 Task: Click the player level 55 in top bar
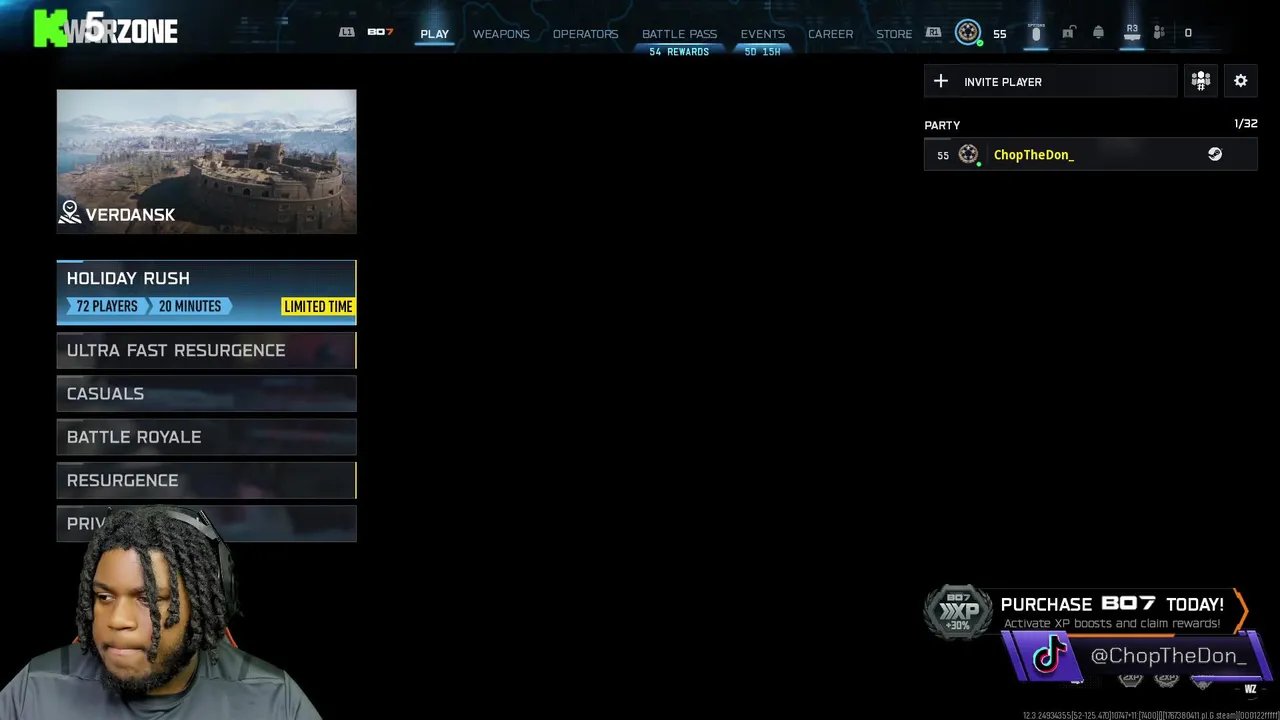pyautogui.click(x=999, y=34)
